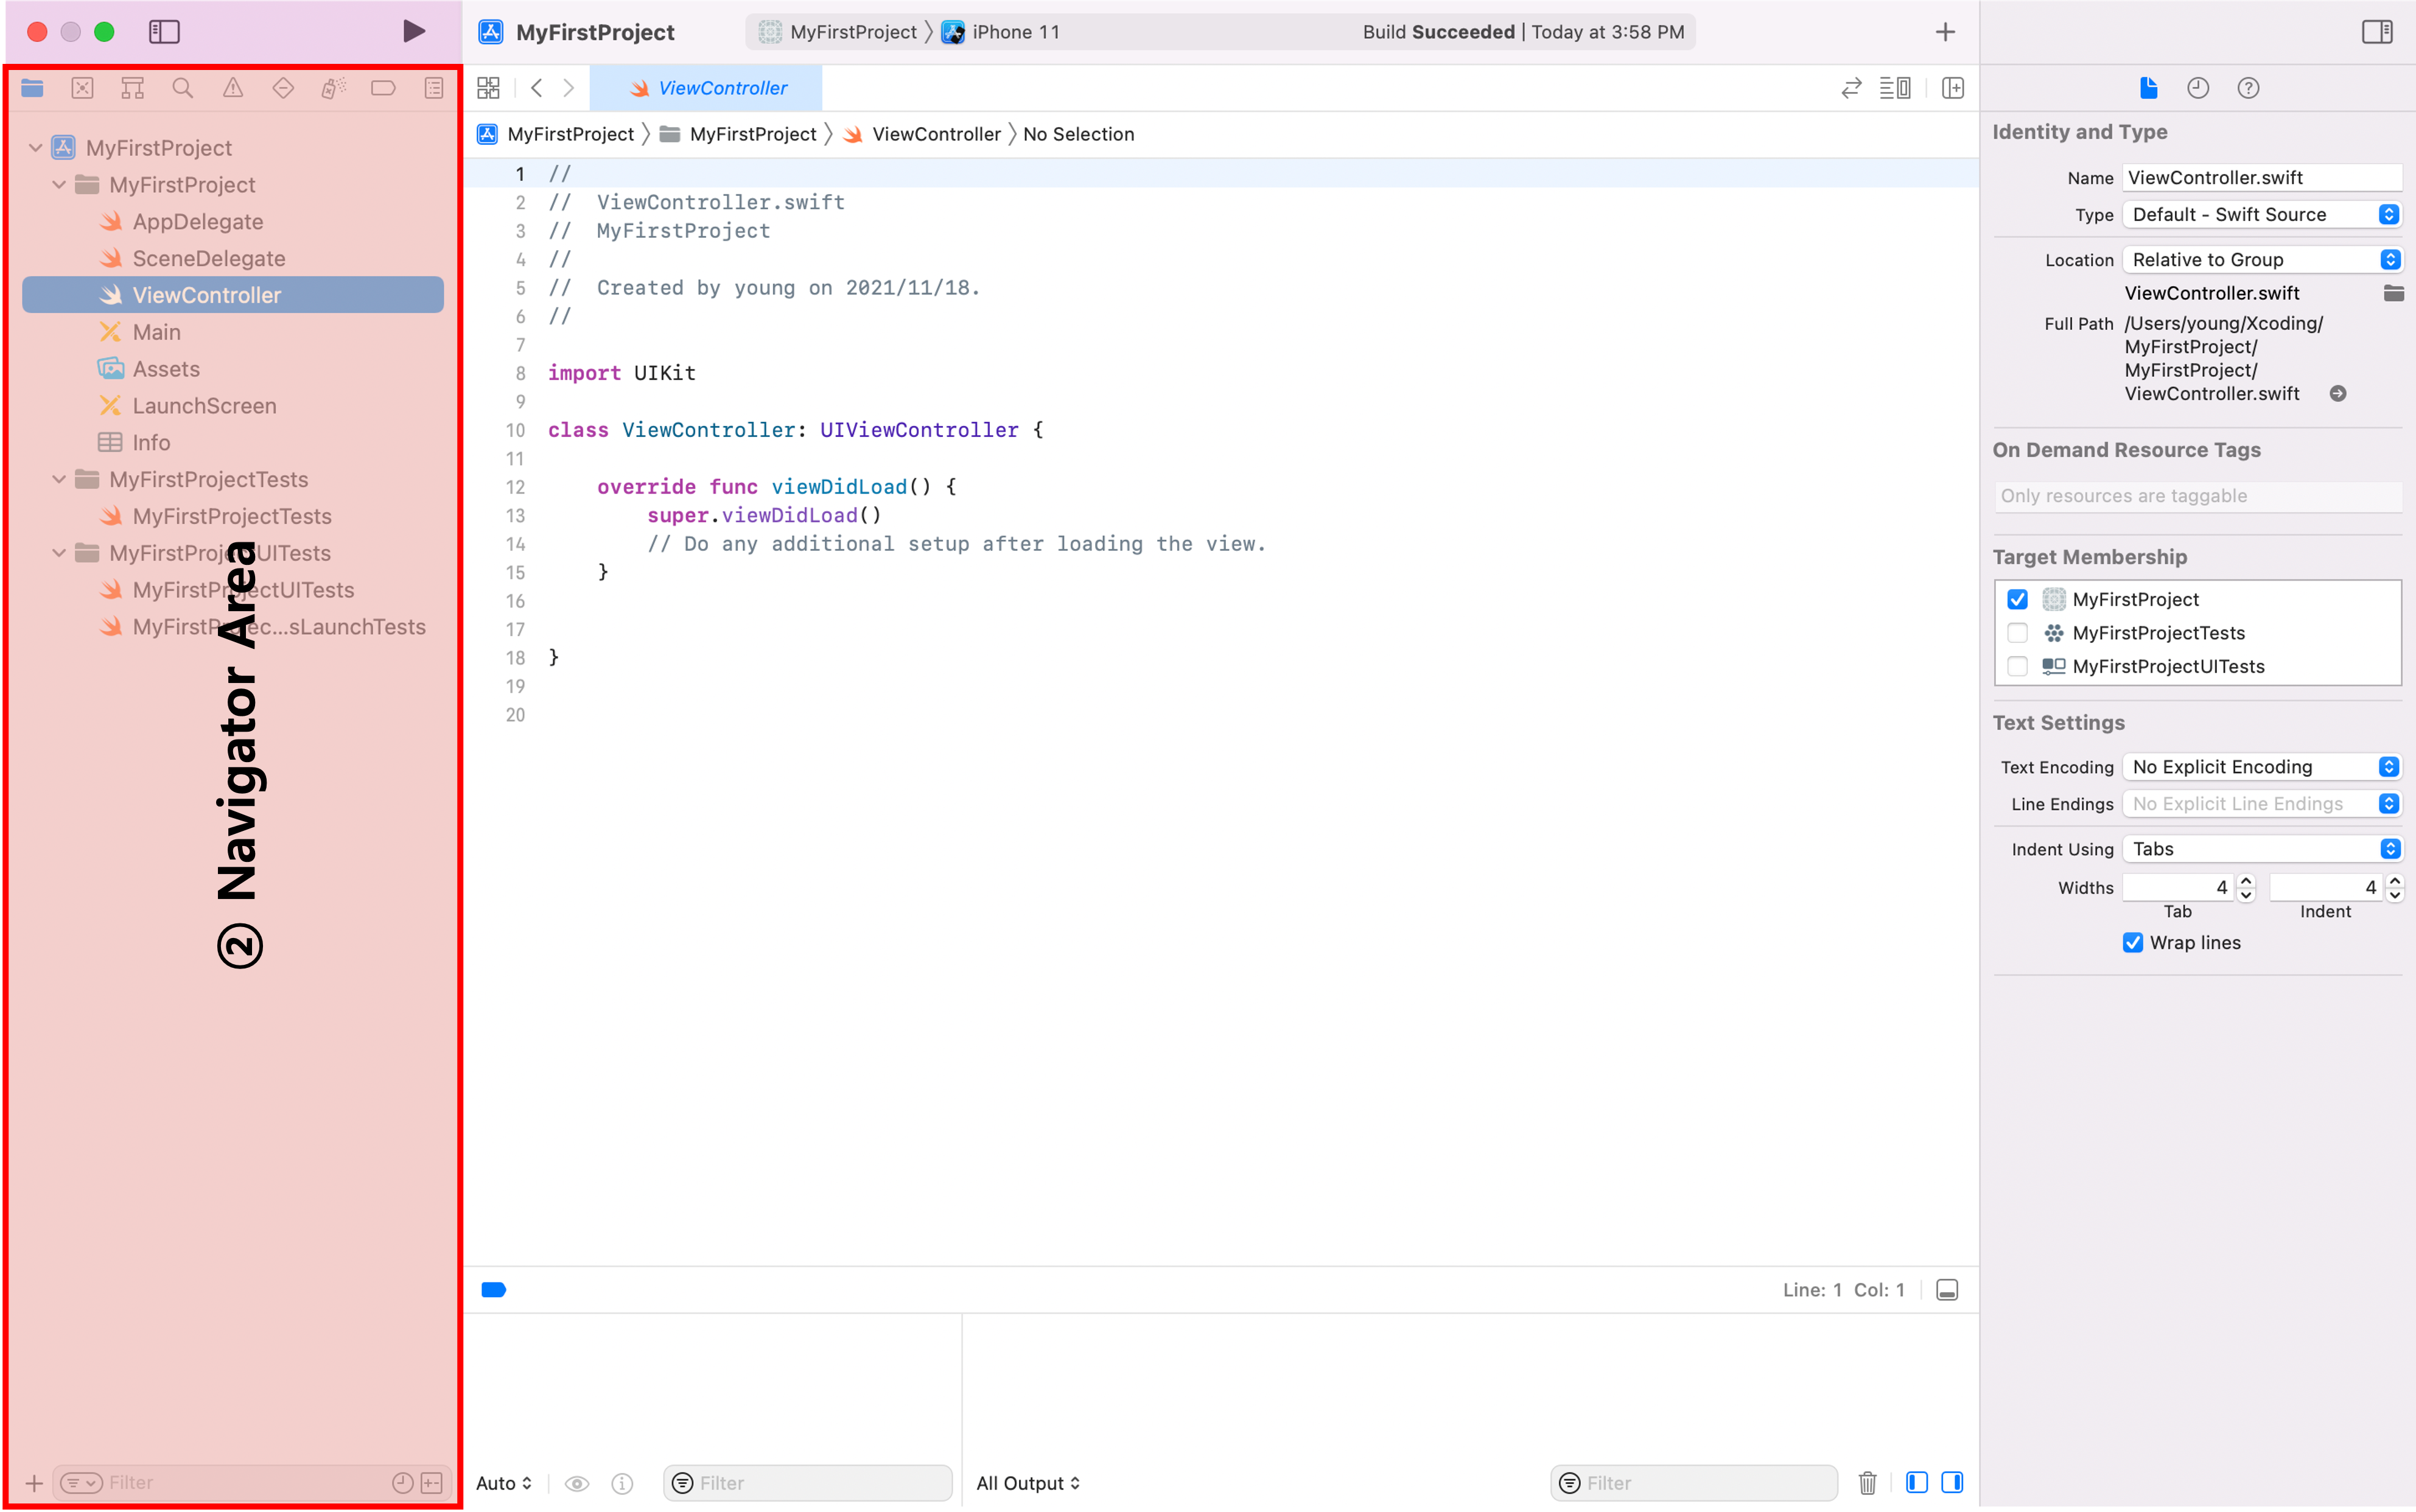Collapse the MyFirstProject root project
Image resolution: width=2416 pixels, height=1512 pixels.
[35, 148]
